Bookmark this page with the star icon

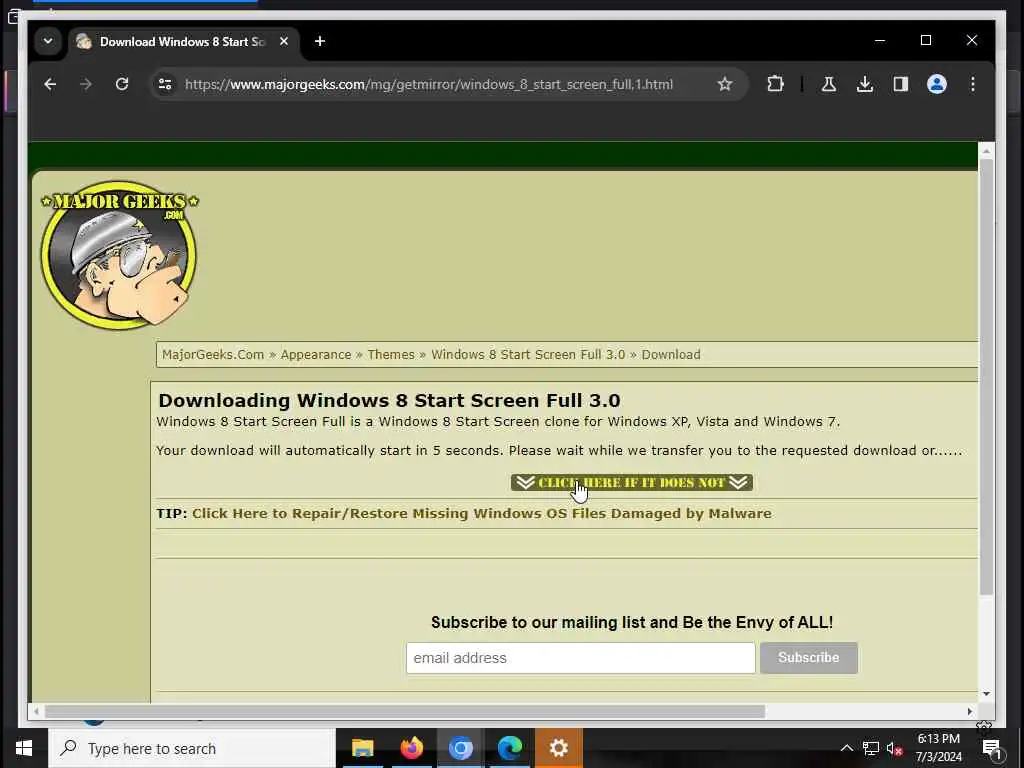(724, 84)
